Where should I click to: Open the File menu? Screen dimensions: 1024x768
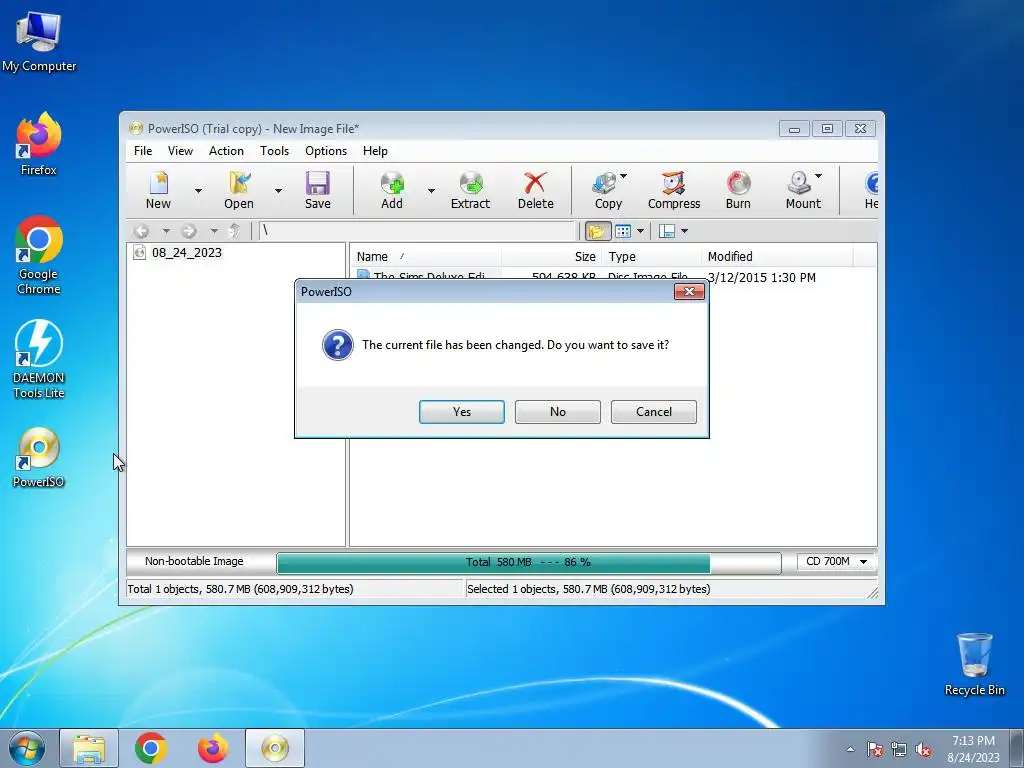tap(143, 151)
